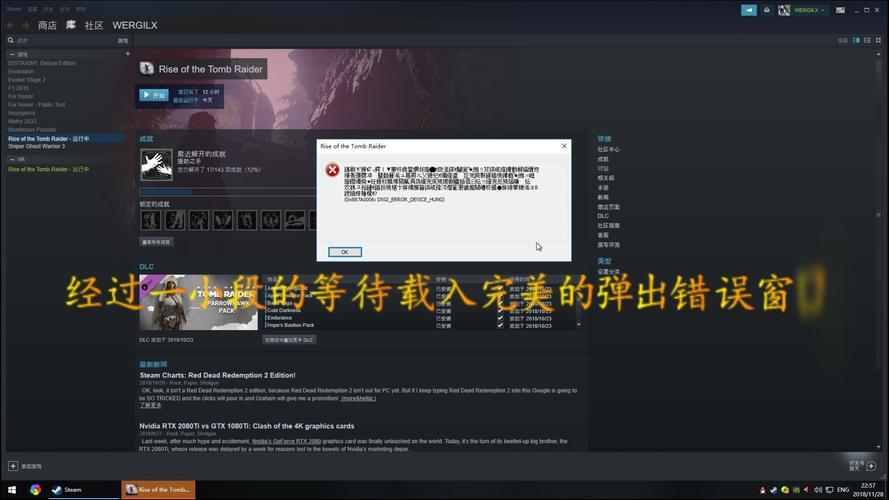The image size is (889, 500).
Task: Open friends list plus icon at bottom right
Action: point(871,465)
